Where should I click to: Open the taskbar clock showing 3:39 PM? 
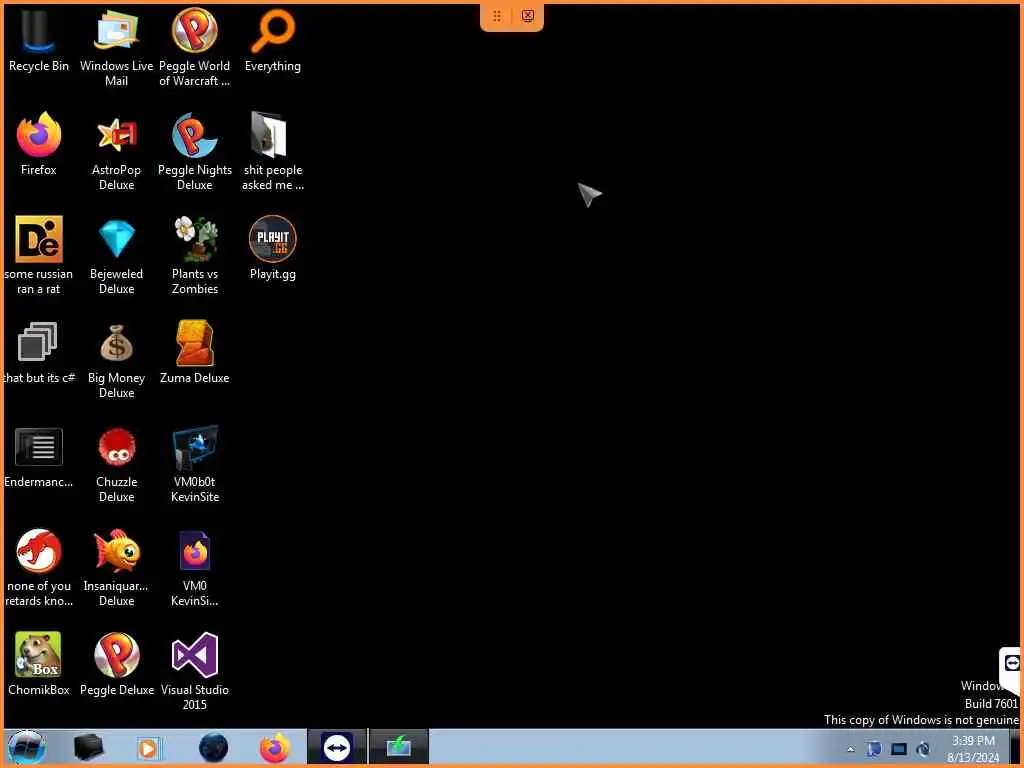click(973, 749)
